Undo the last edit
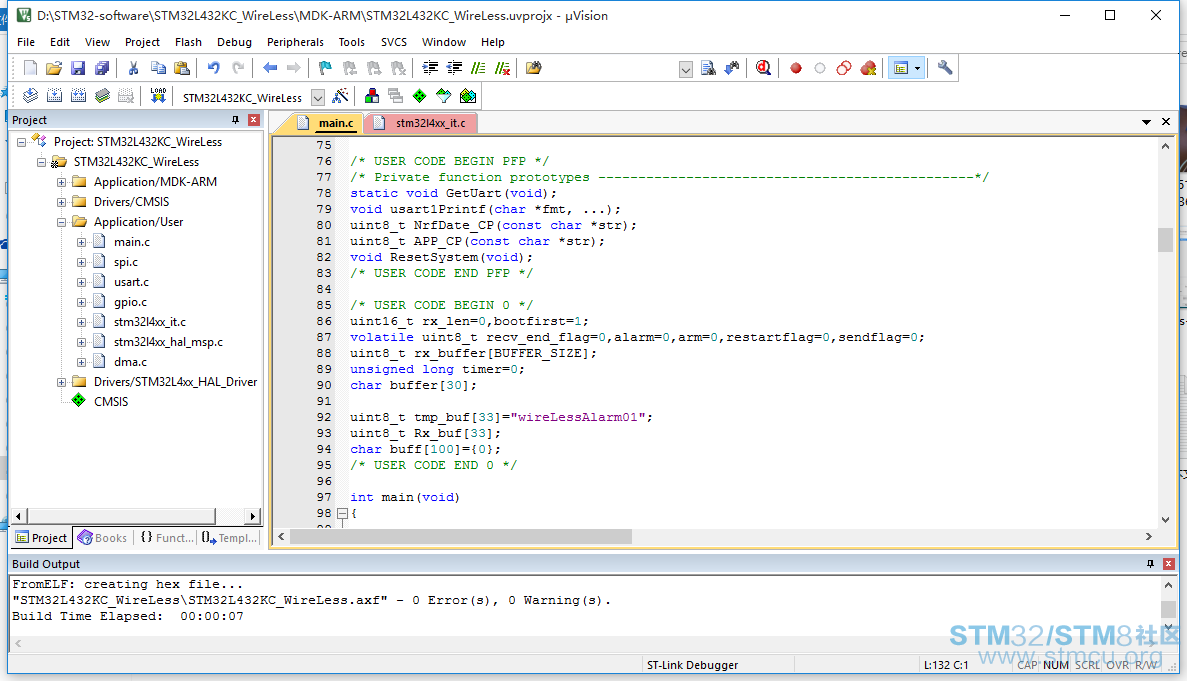The width and height of the screenshot is (1187, 681). 213,68
